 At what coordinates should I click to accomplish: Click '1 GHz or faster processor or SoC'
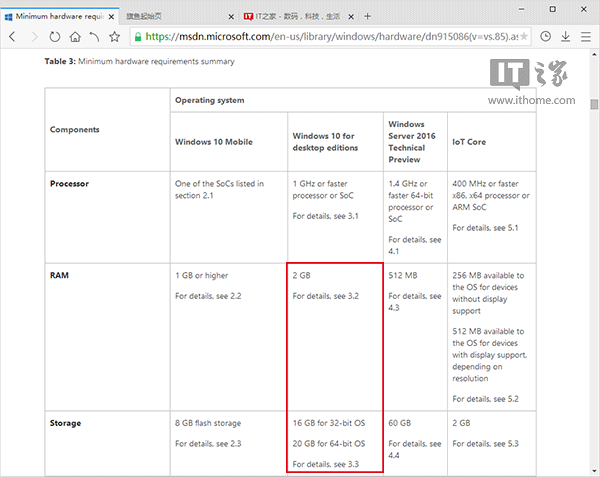tap(323, 189)
